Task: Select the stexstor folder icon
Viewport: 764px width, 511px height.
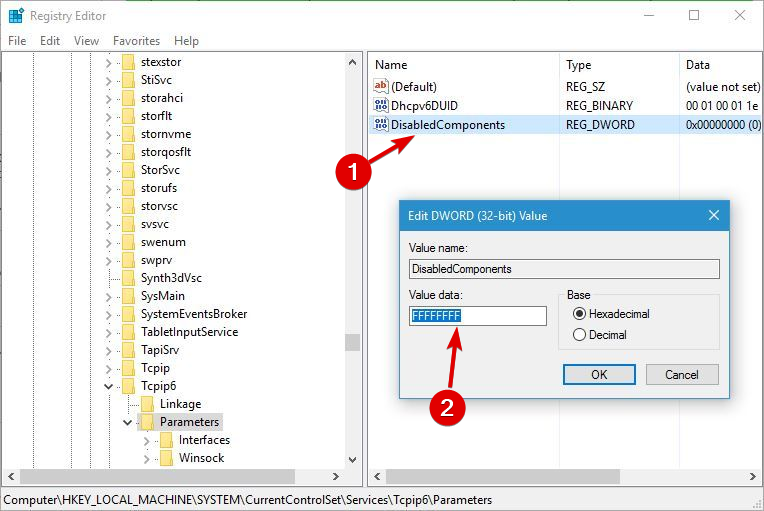Action: tap(128, 62)
